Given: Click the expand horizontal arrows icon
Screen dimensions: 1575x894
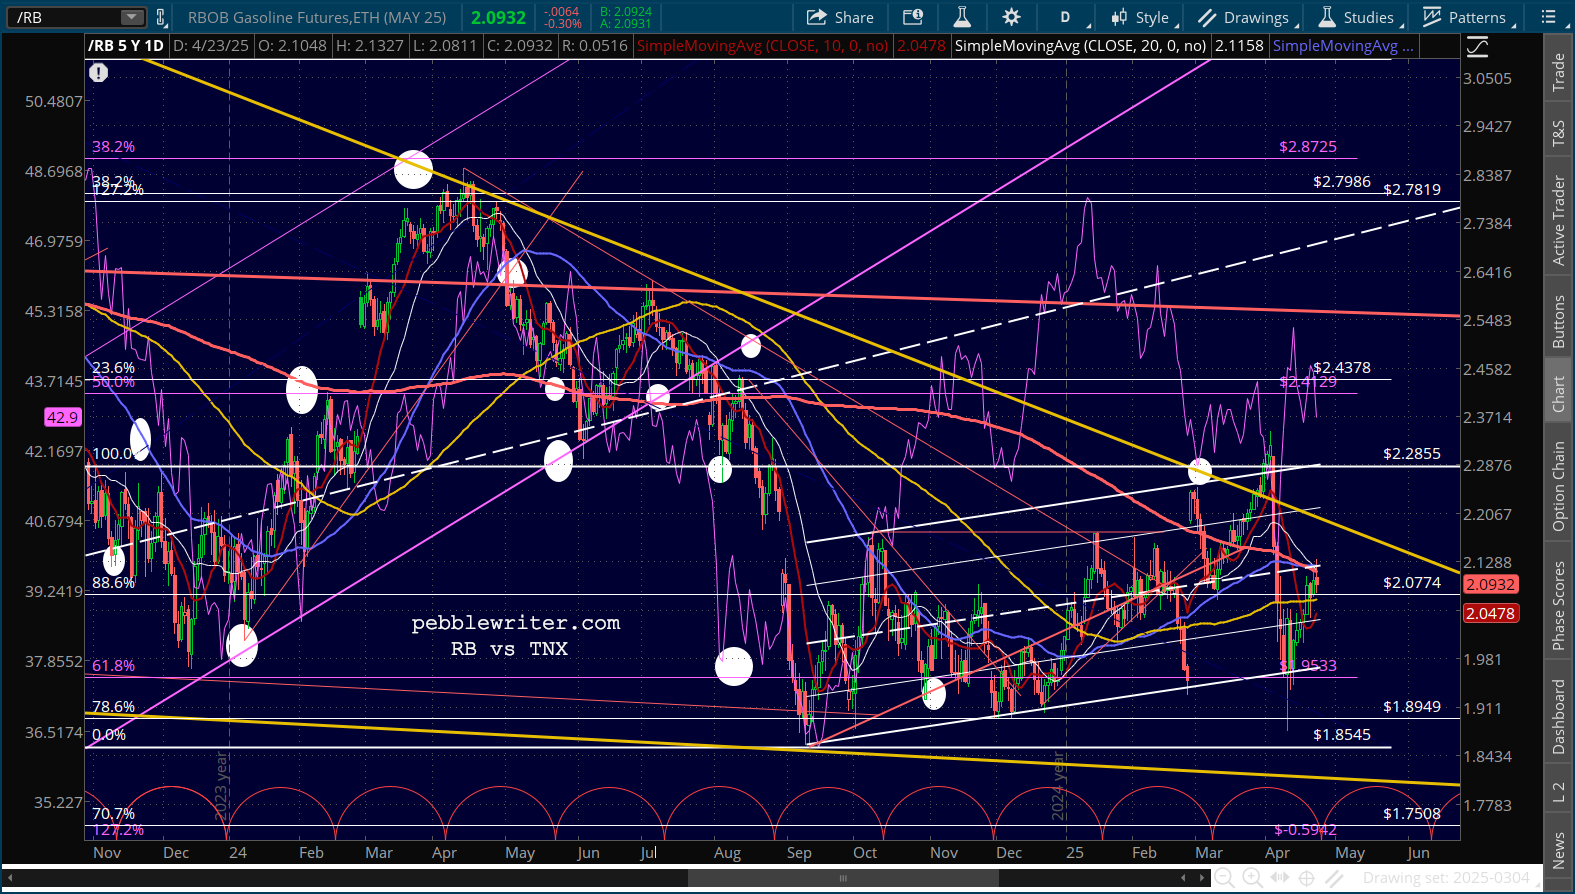Looking at the screenshot, I should point(1280,878).
